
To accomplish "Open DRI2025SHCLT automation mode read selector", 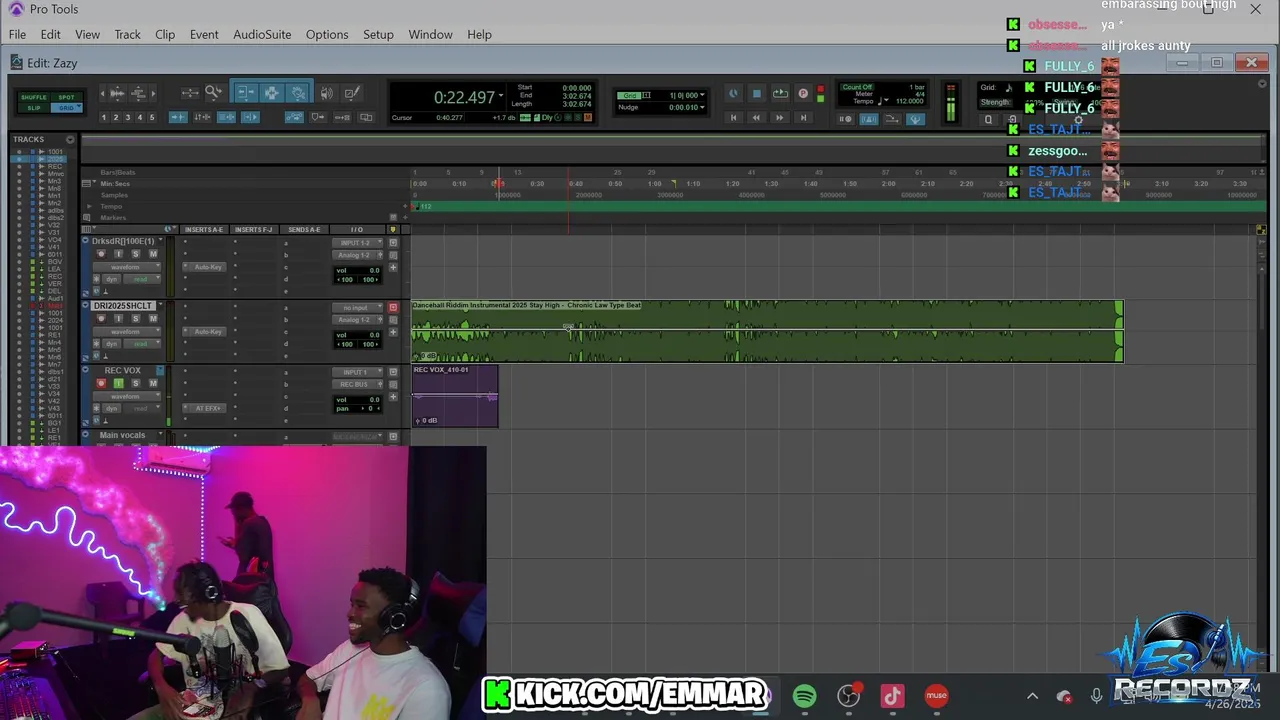I will 142,344.
